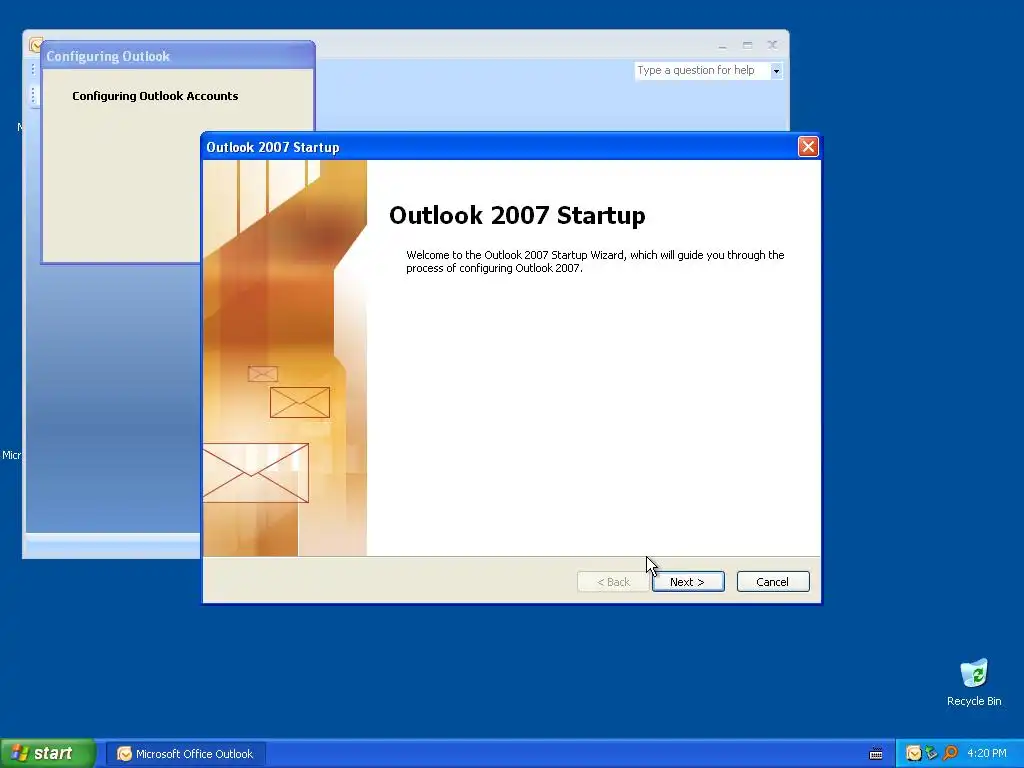Click the Next button in the Startup wizard

coord(688,581)
